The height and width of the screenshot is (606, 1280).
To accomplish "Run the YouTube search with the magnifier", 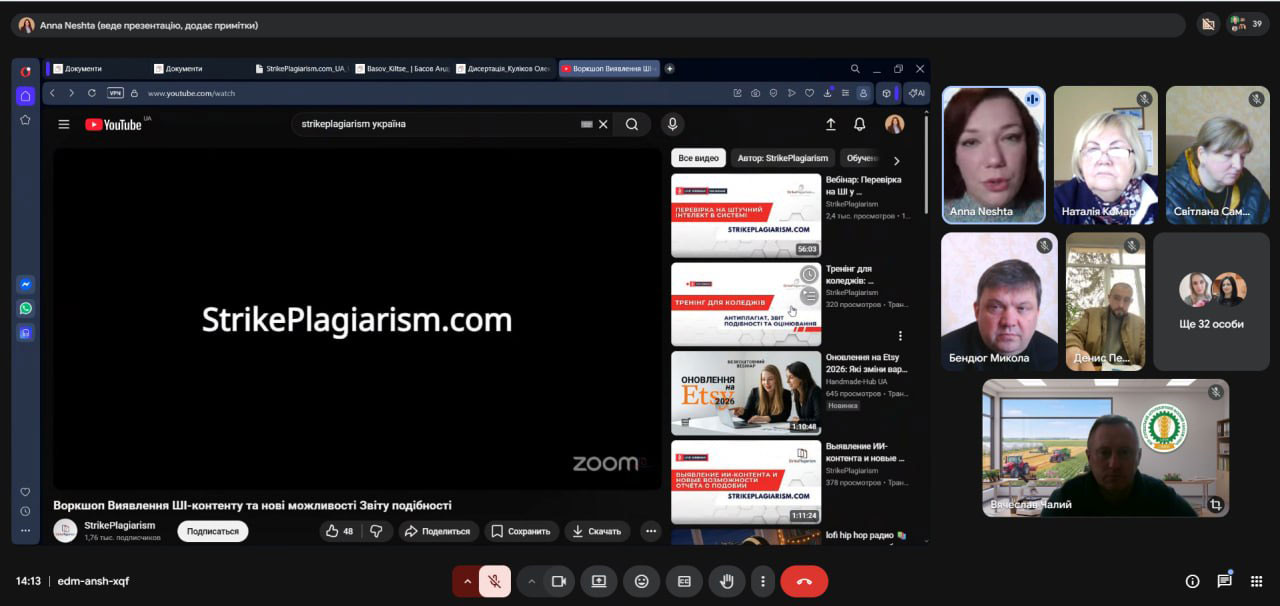I will [632, 124].
